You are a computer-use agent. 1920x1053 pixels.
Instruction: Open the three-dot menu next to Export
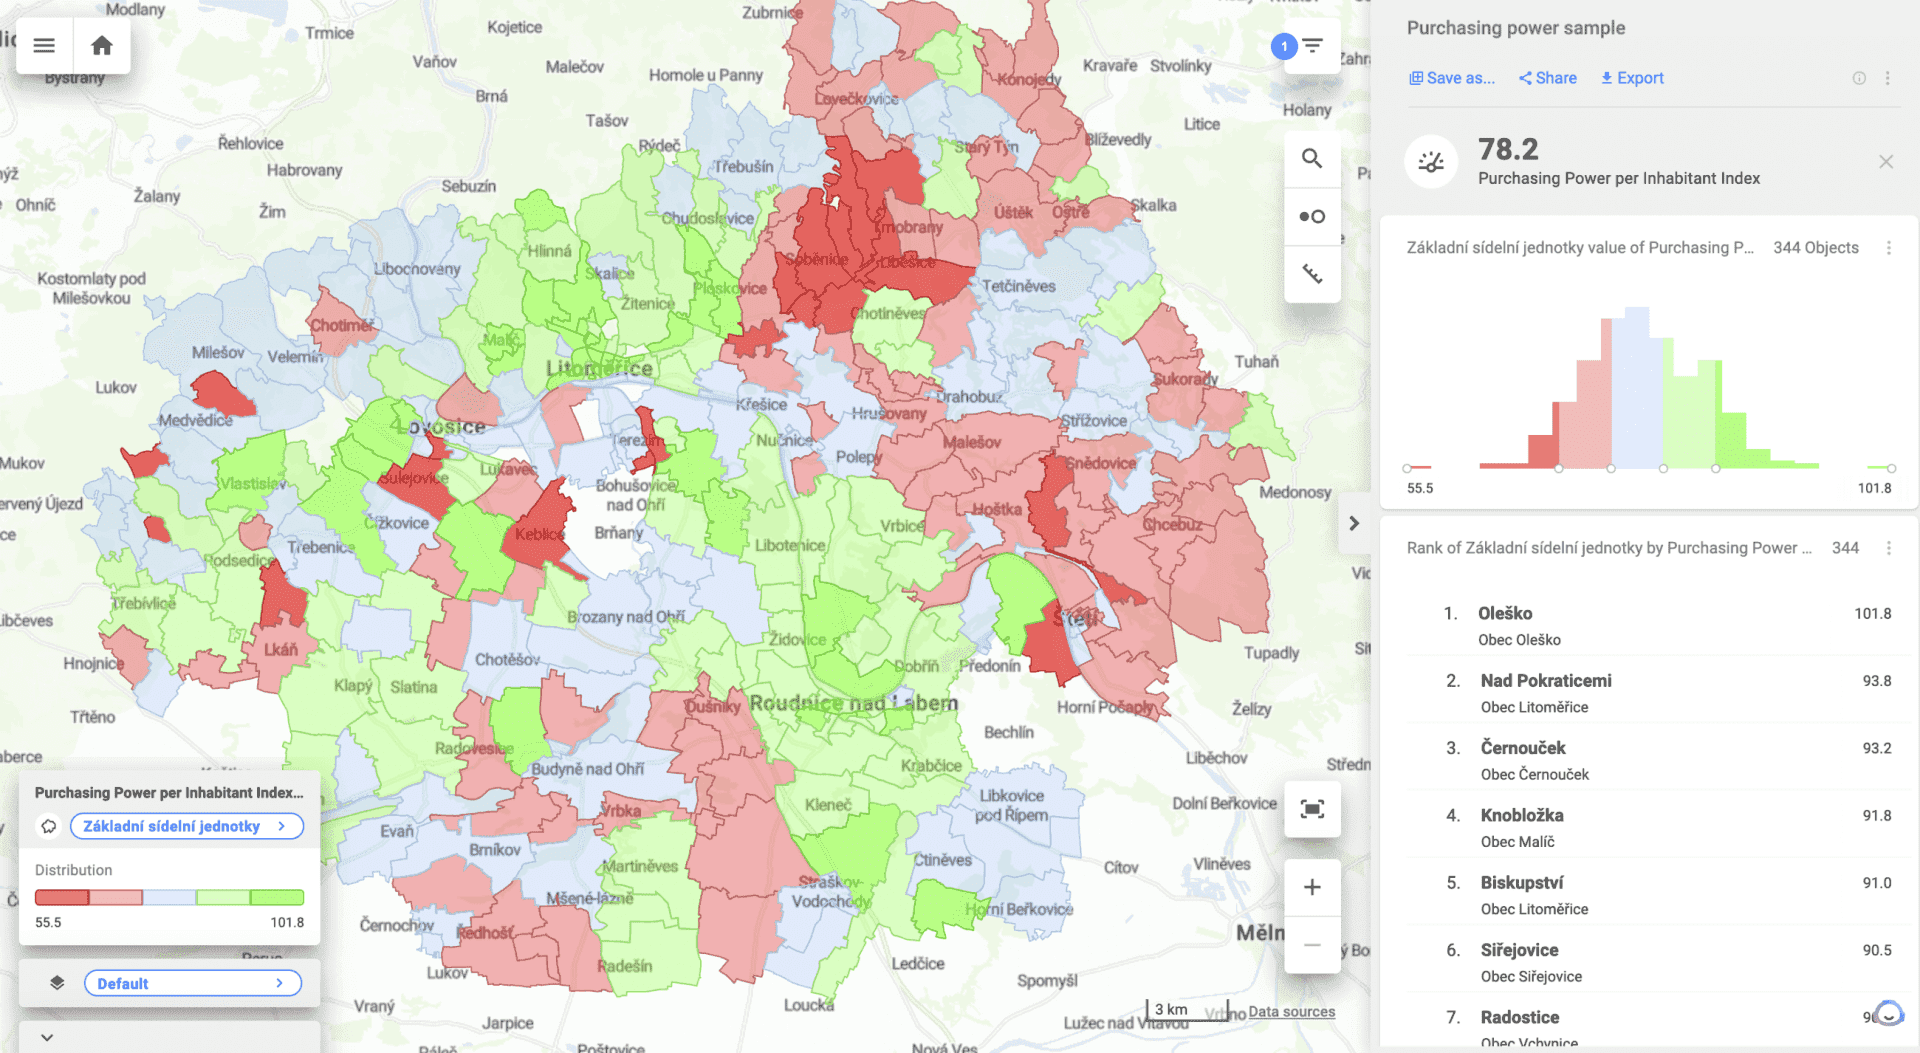1888,78
